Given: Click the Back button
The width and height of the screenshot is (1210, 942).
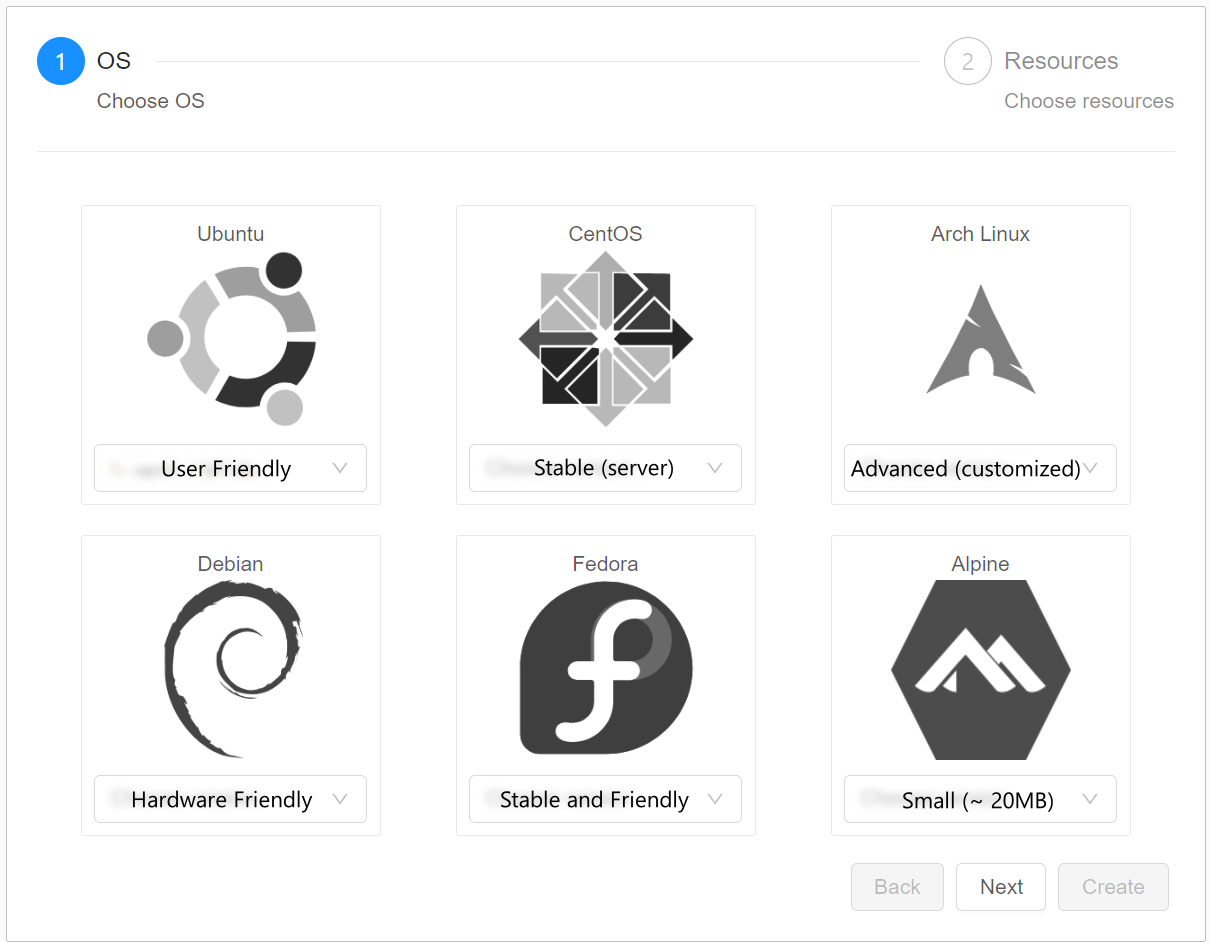Looking at the screenshot, I should pyautogui.click(x=897, y=887).
